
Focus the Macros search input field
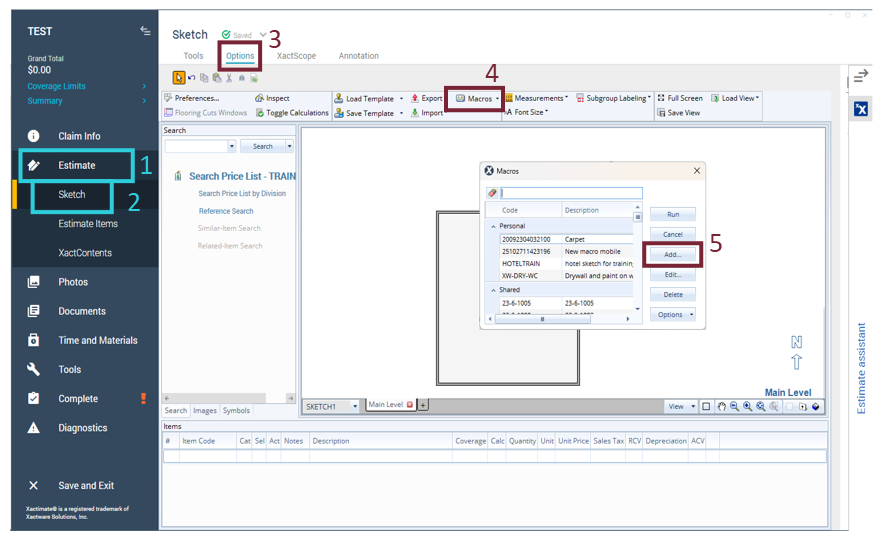coord(571,193)
